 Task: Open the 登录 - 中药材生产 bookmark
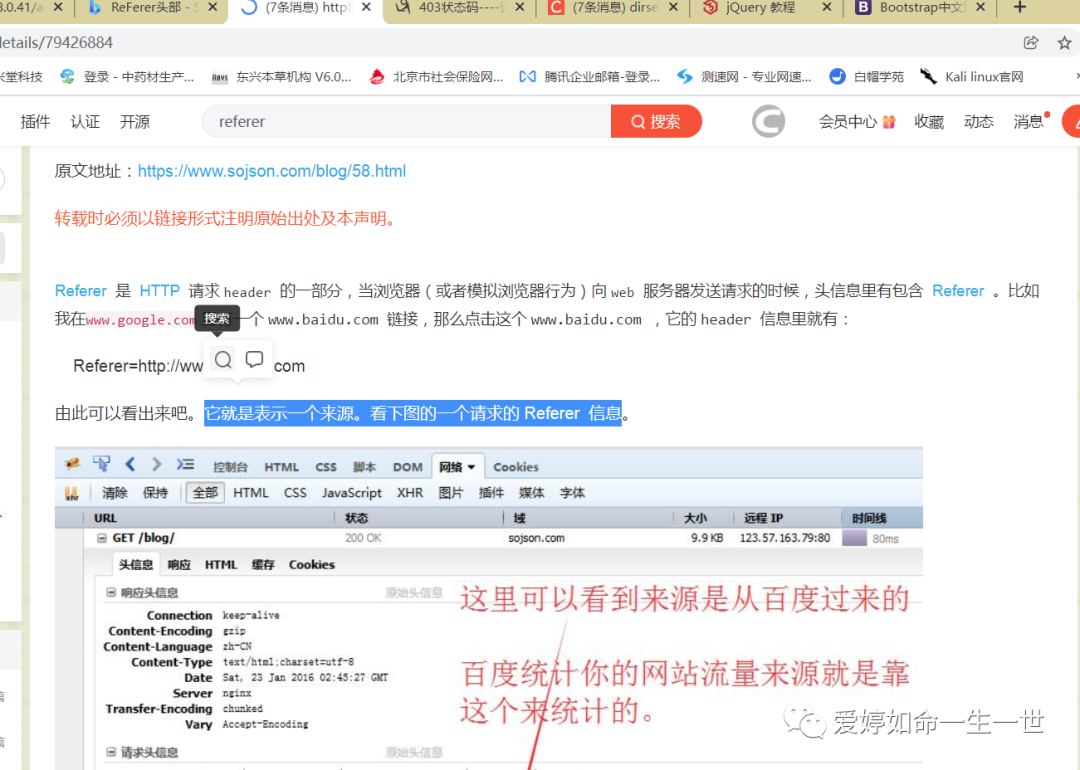pos(128,76)
